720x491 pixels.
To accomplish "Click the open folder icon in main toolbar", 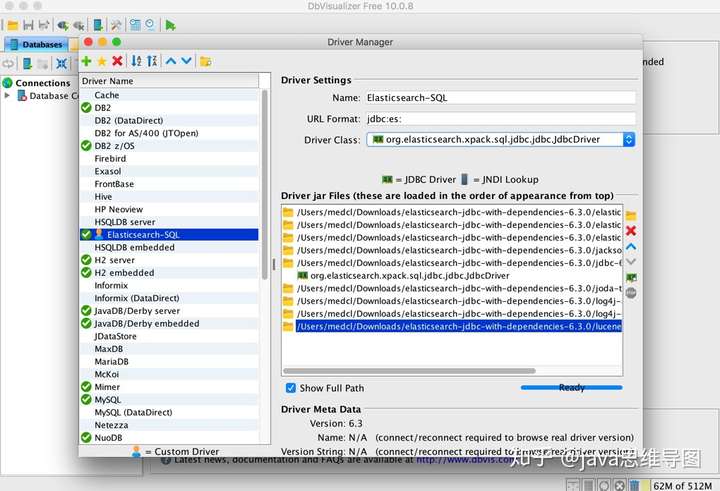I will point(13,25).
